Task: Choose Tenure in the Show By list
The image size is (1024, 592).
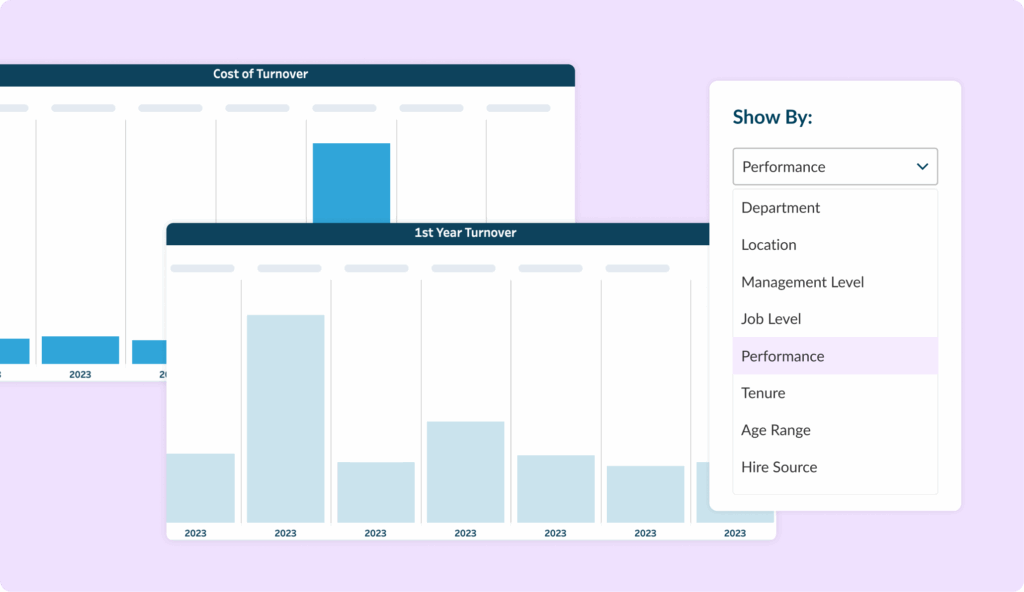Action: pyautogui.click(x=763, y=393)
